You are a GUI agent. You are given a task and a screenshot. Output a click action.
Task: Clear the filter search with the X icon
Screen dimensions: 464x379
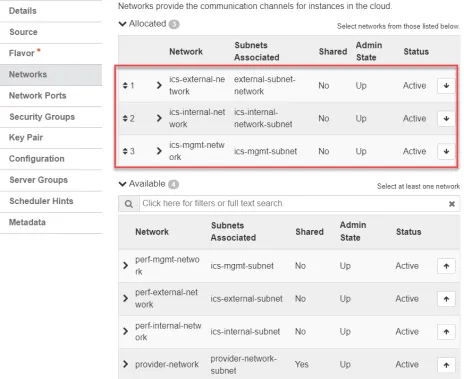(x=452, y=204)
